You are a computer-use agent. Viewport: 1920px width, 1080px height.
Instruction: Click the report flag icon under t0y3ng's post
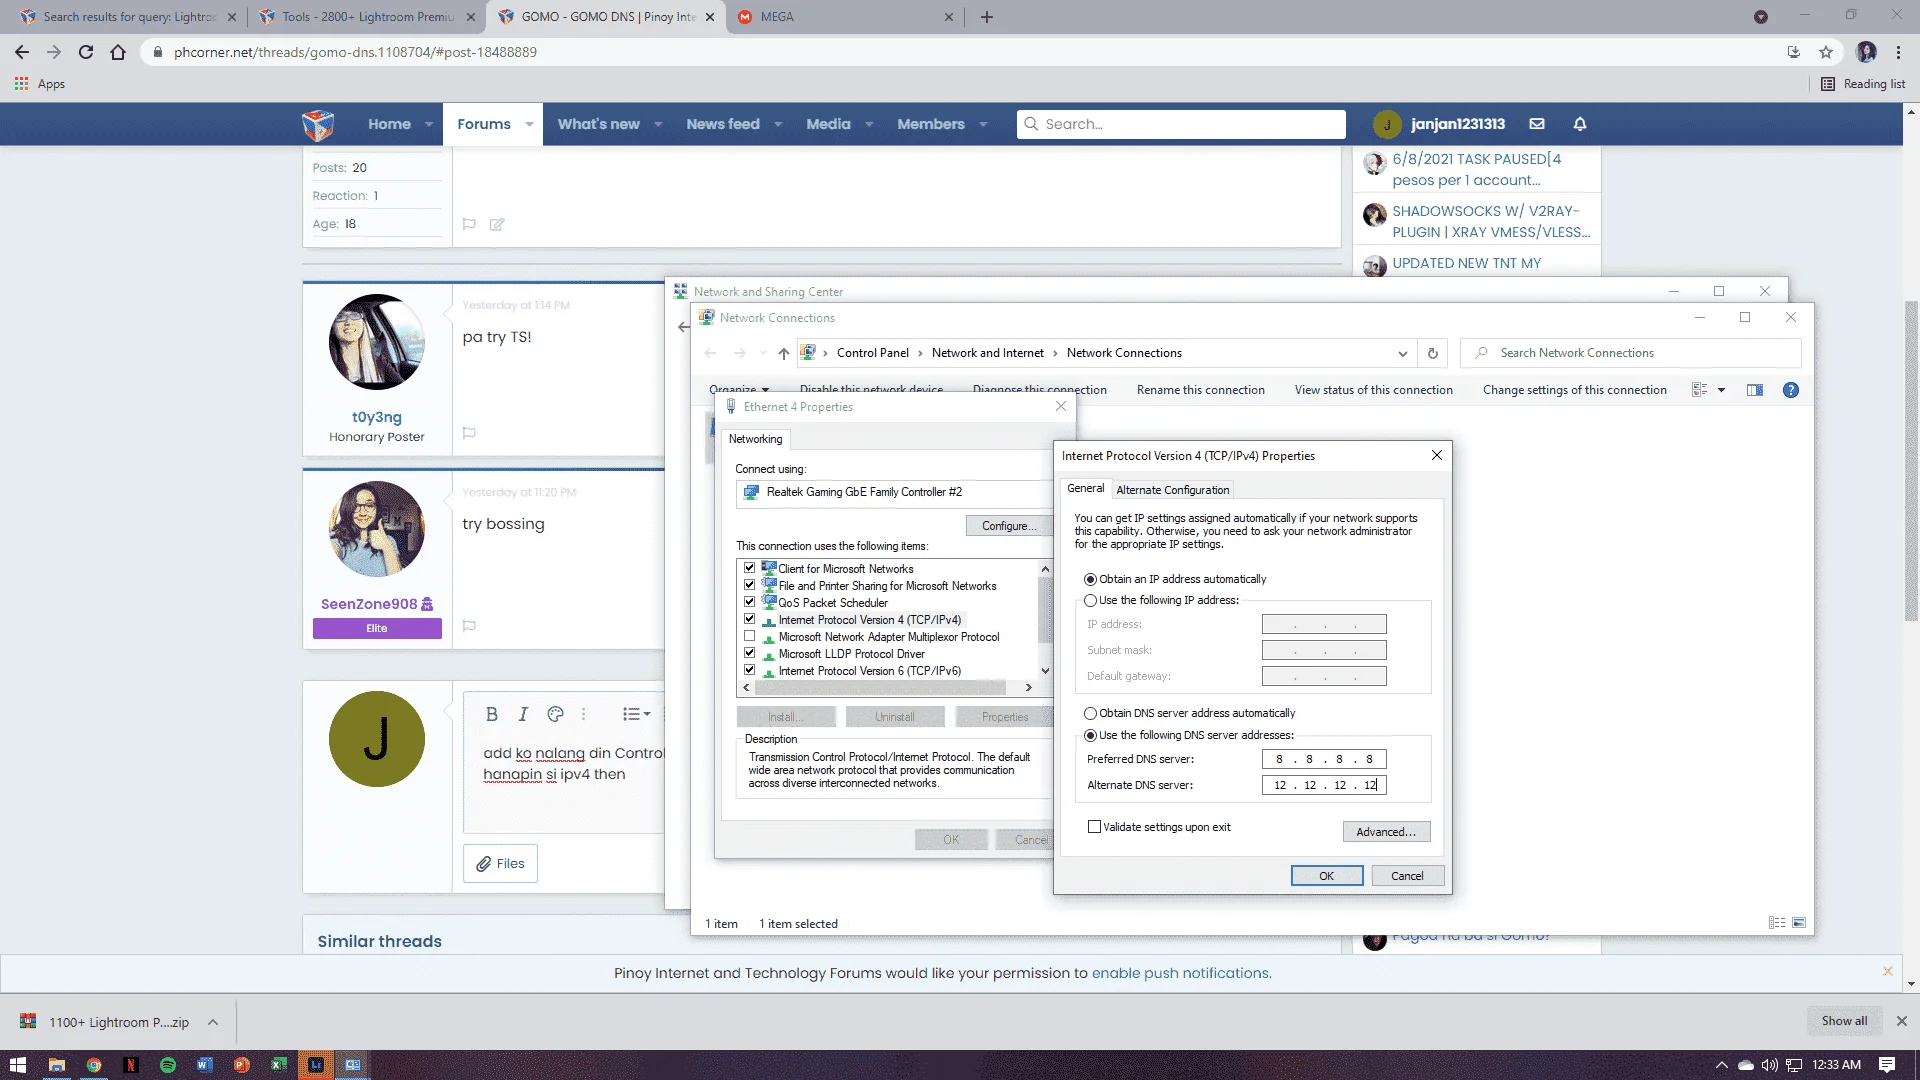(469, 433)
